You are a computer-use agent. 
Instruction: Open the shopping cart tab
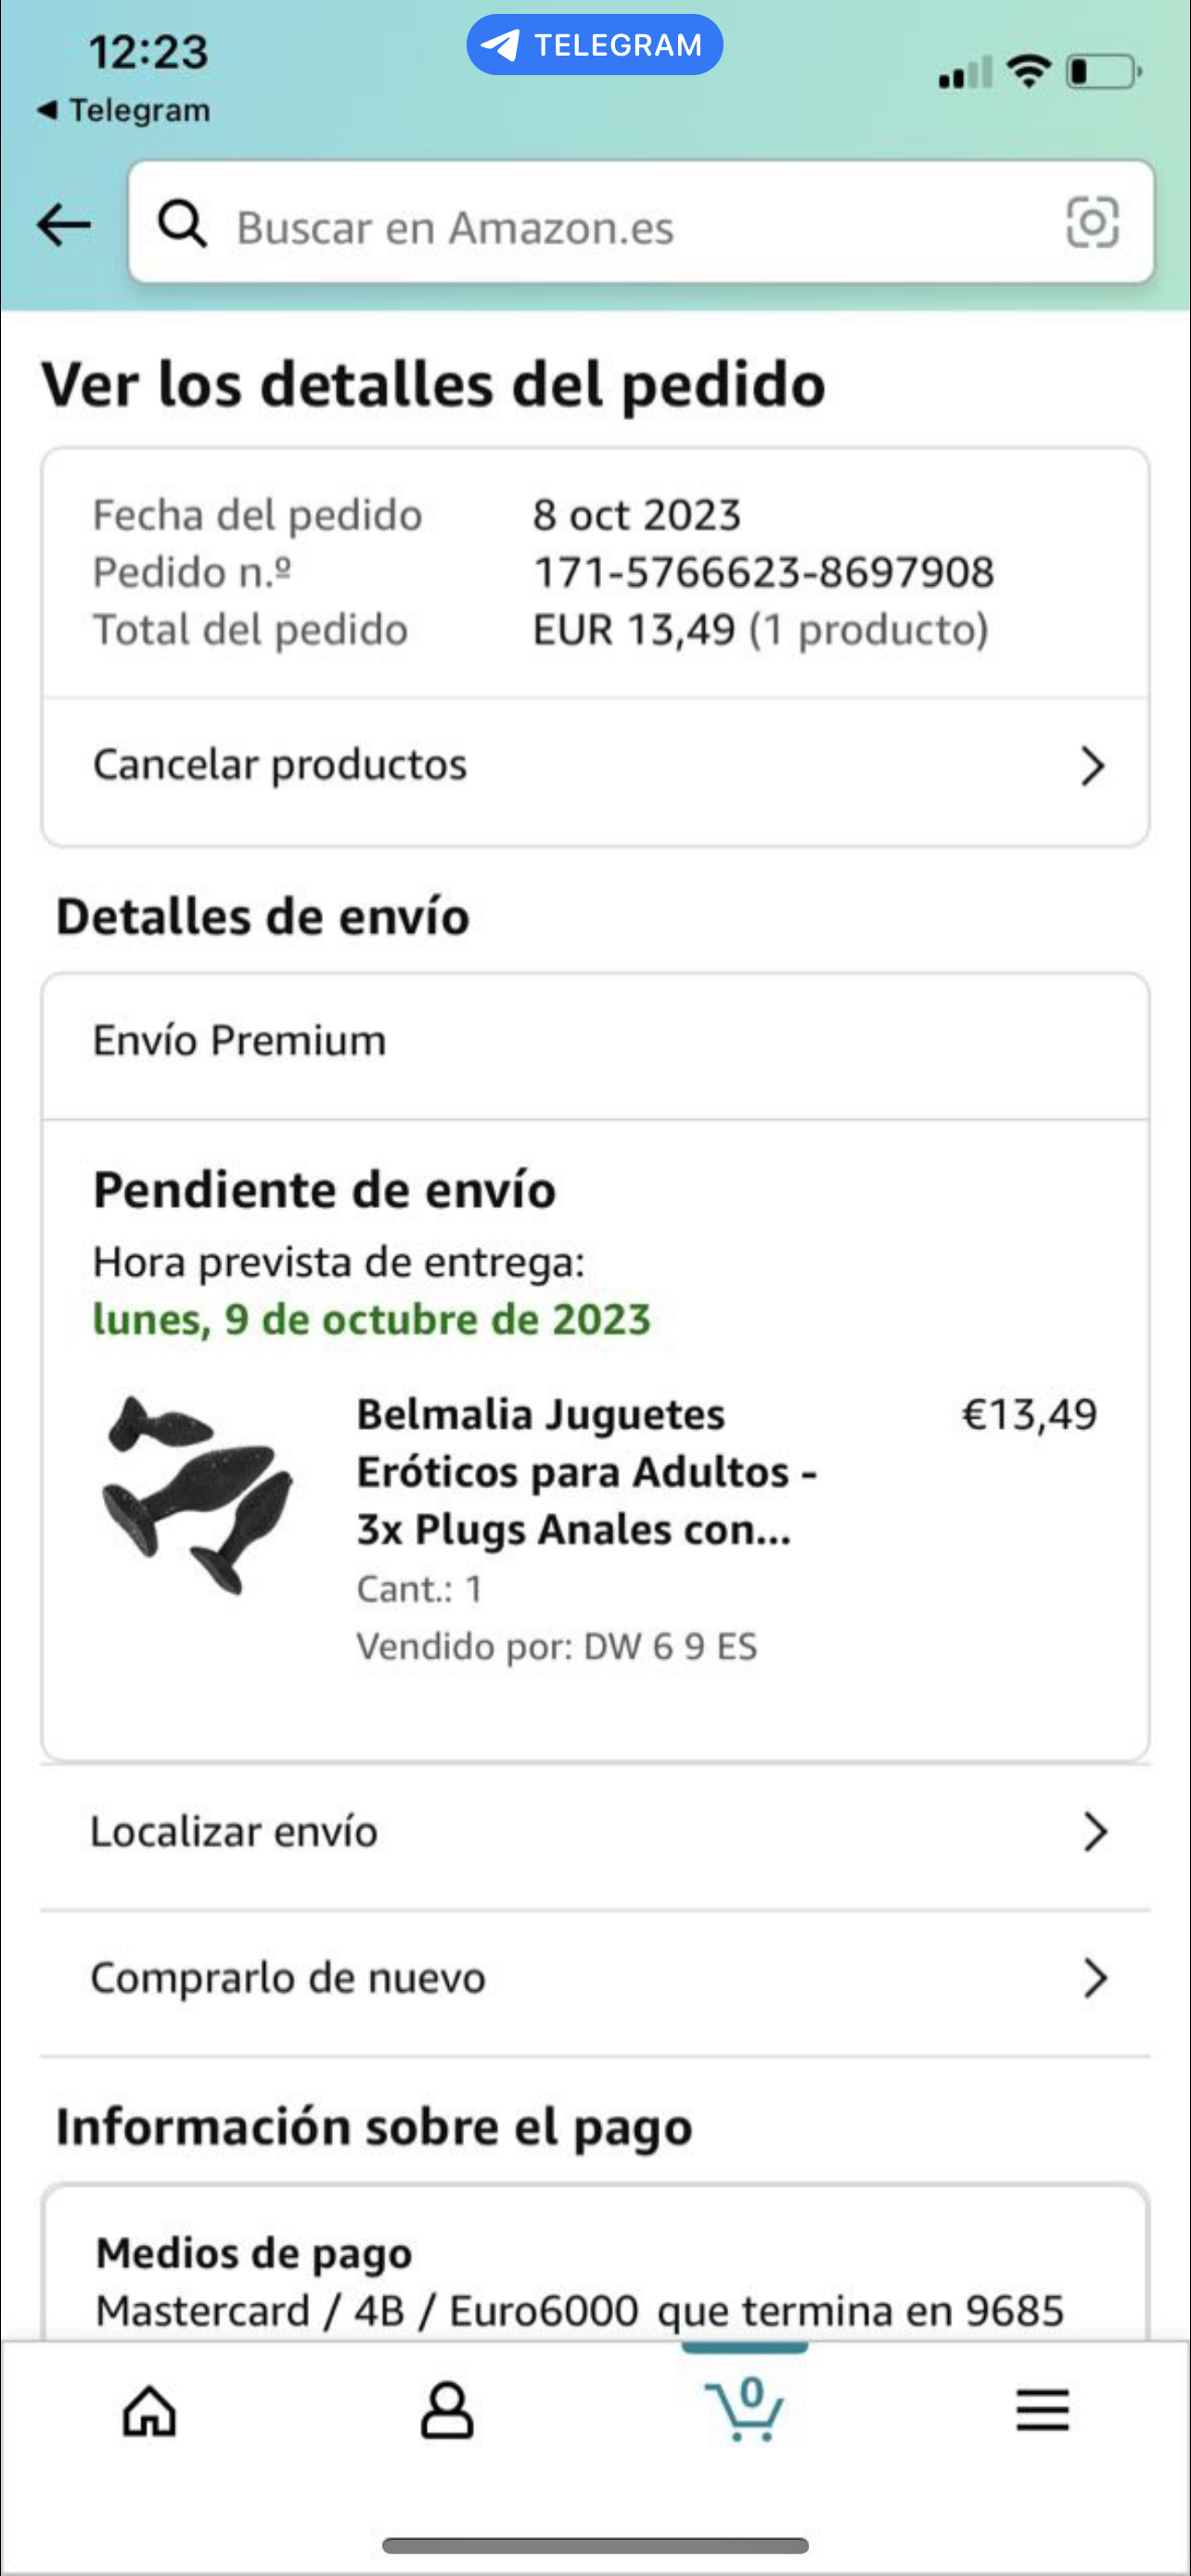click(744, 2409)
